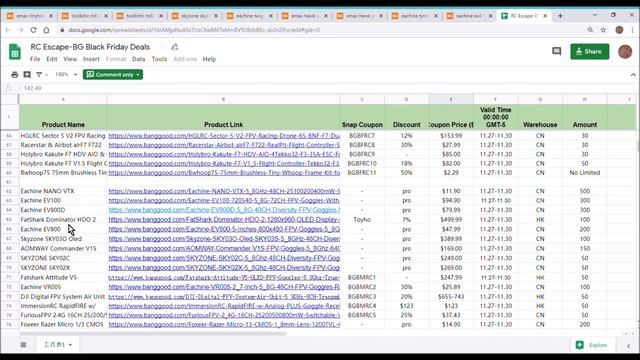The height and width of the screenshot is (360, 640).
Task: Select the price cell $655-743
Action: coord(451,297)
